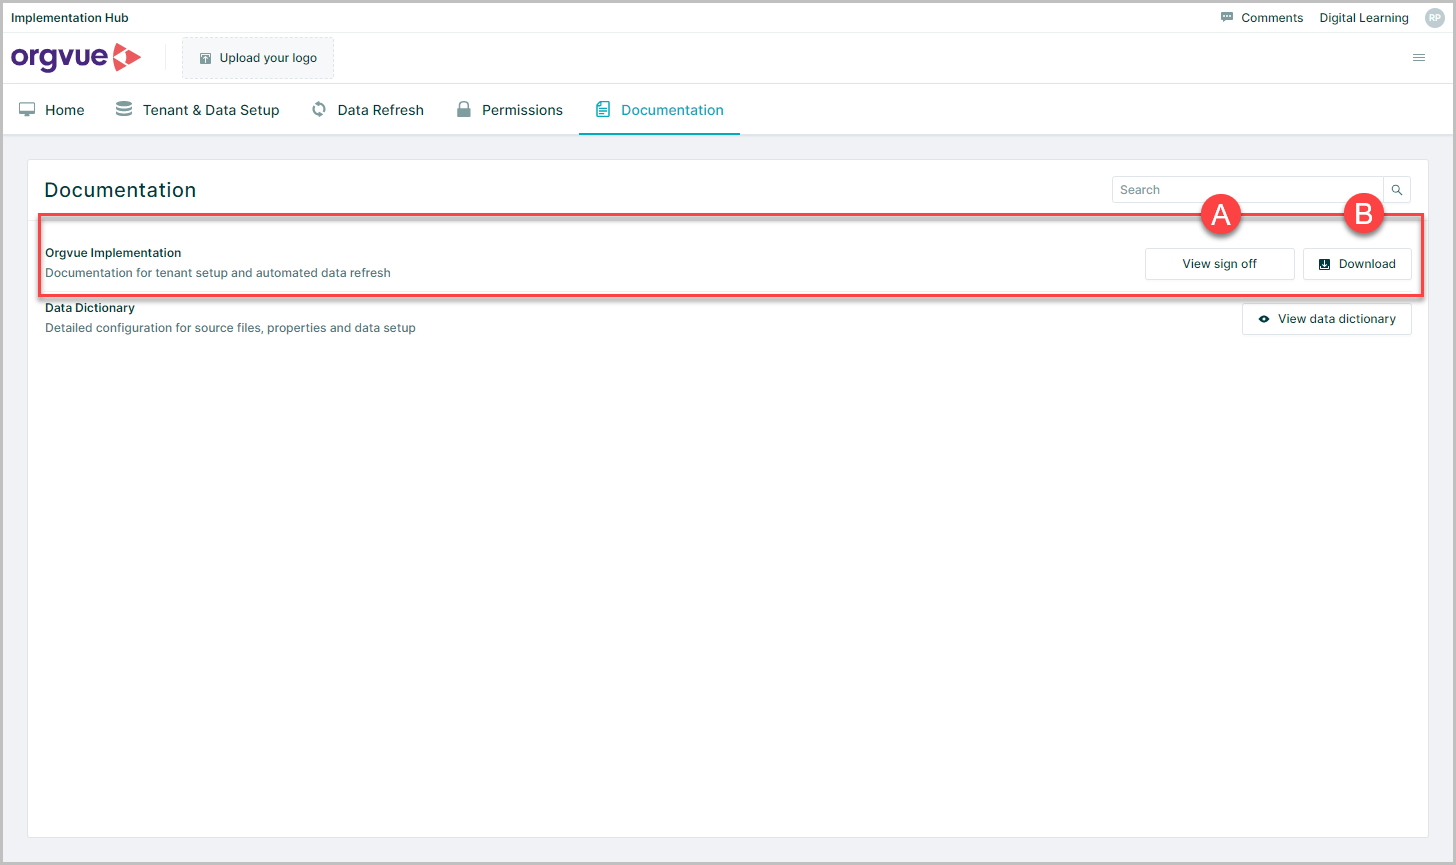Click the Orgvue Implementation title

click(113, 253)
